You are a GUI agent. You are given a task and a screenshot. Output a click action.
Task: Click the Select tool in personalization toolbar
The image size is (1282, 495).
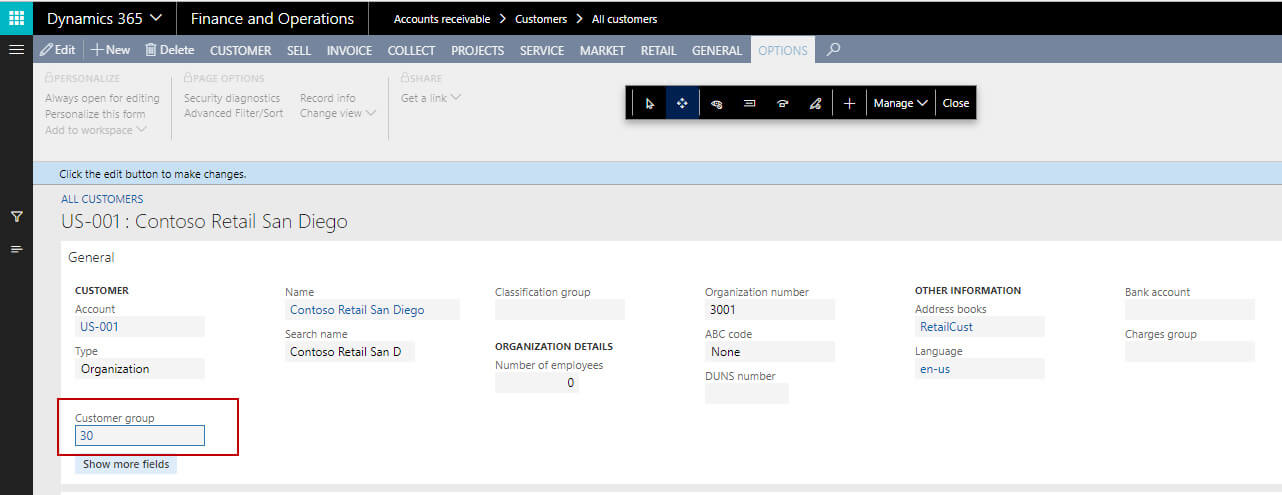tap(649, 103)
